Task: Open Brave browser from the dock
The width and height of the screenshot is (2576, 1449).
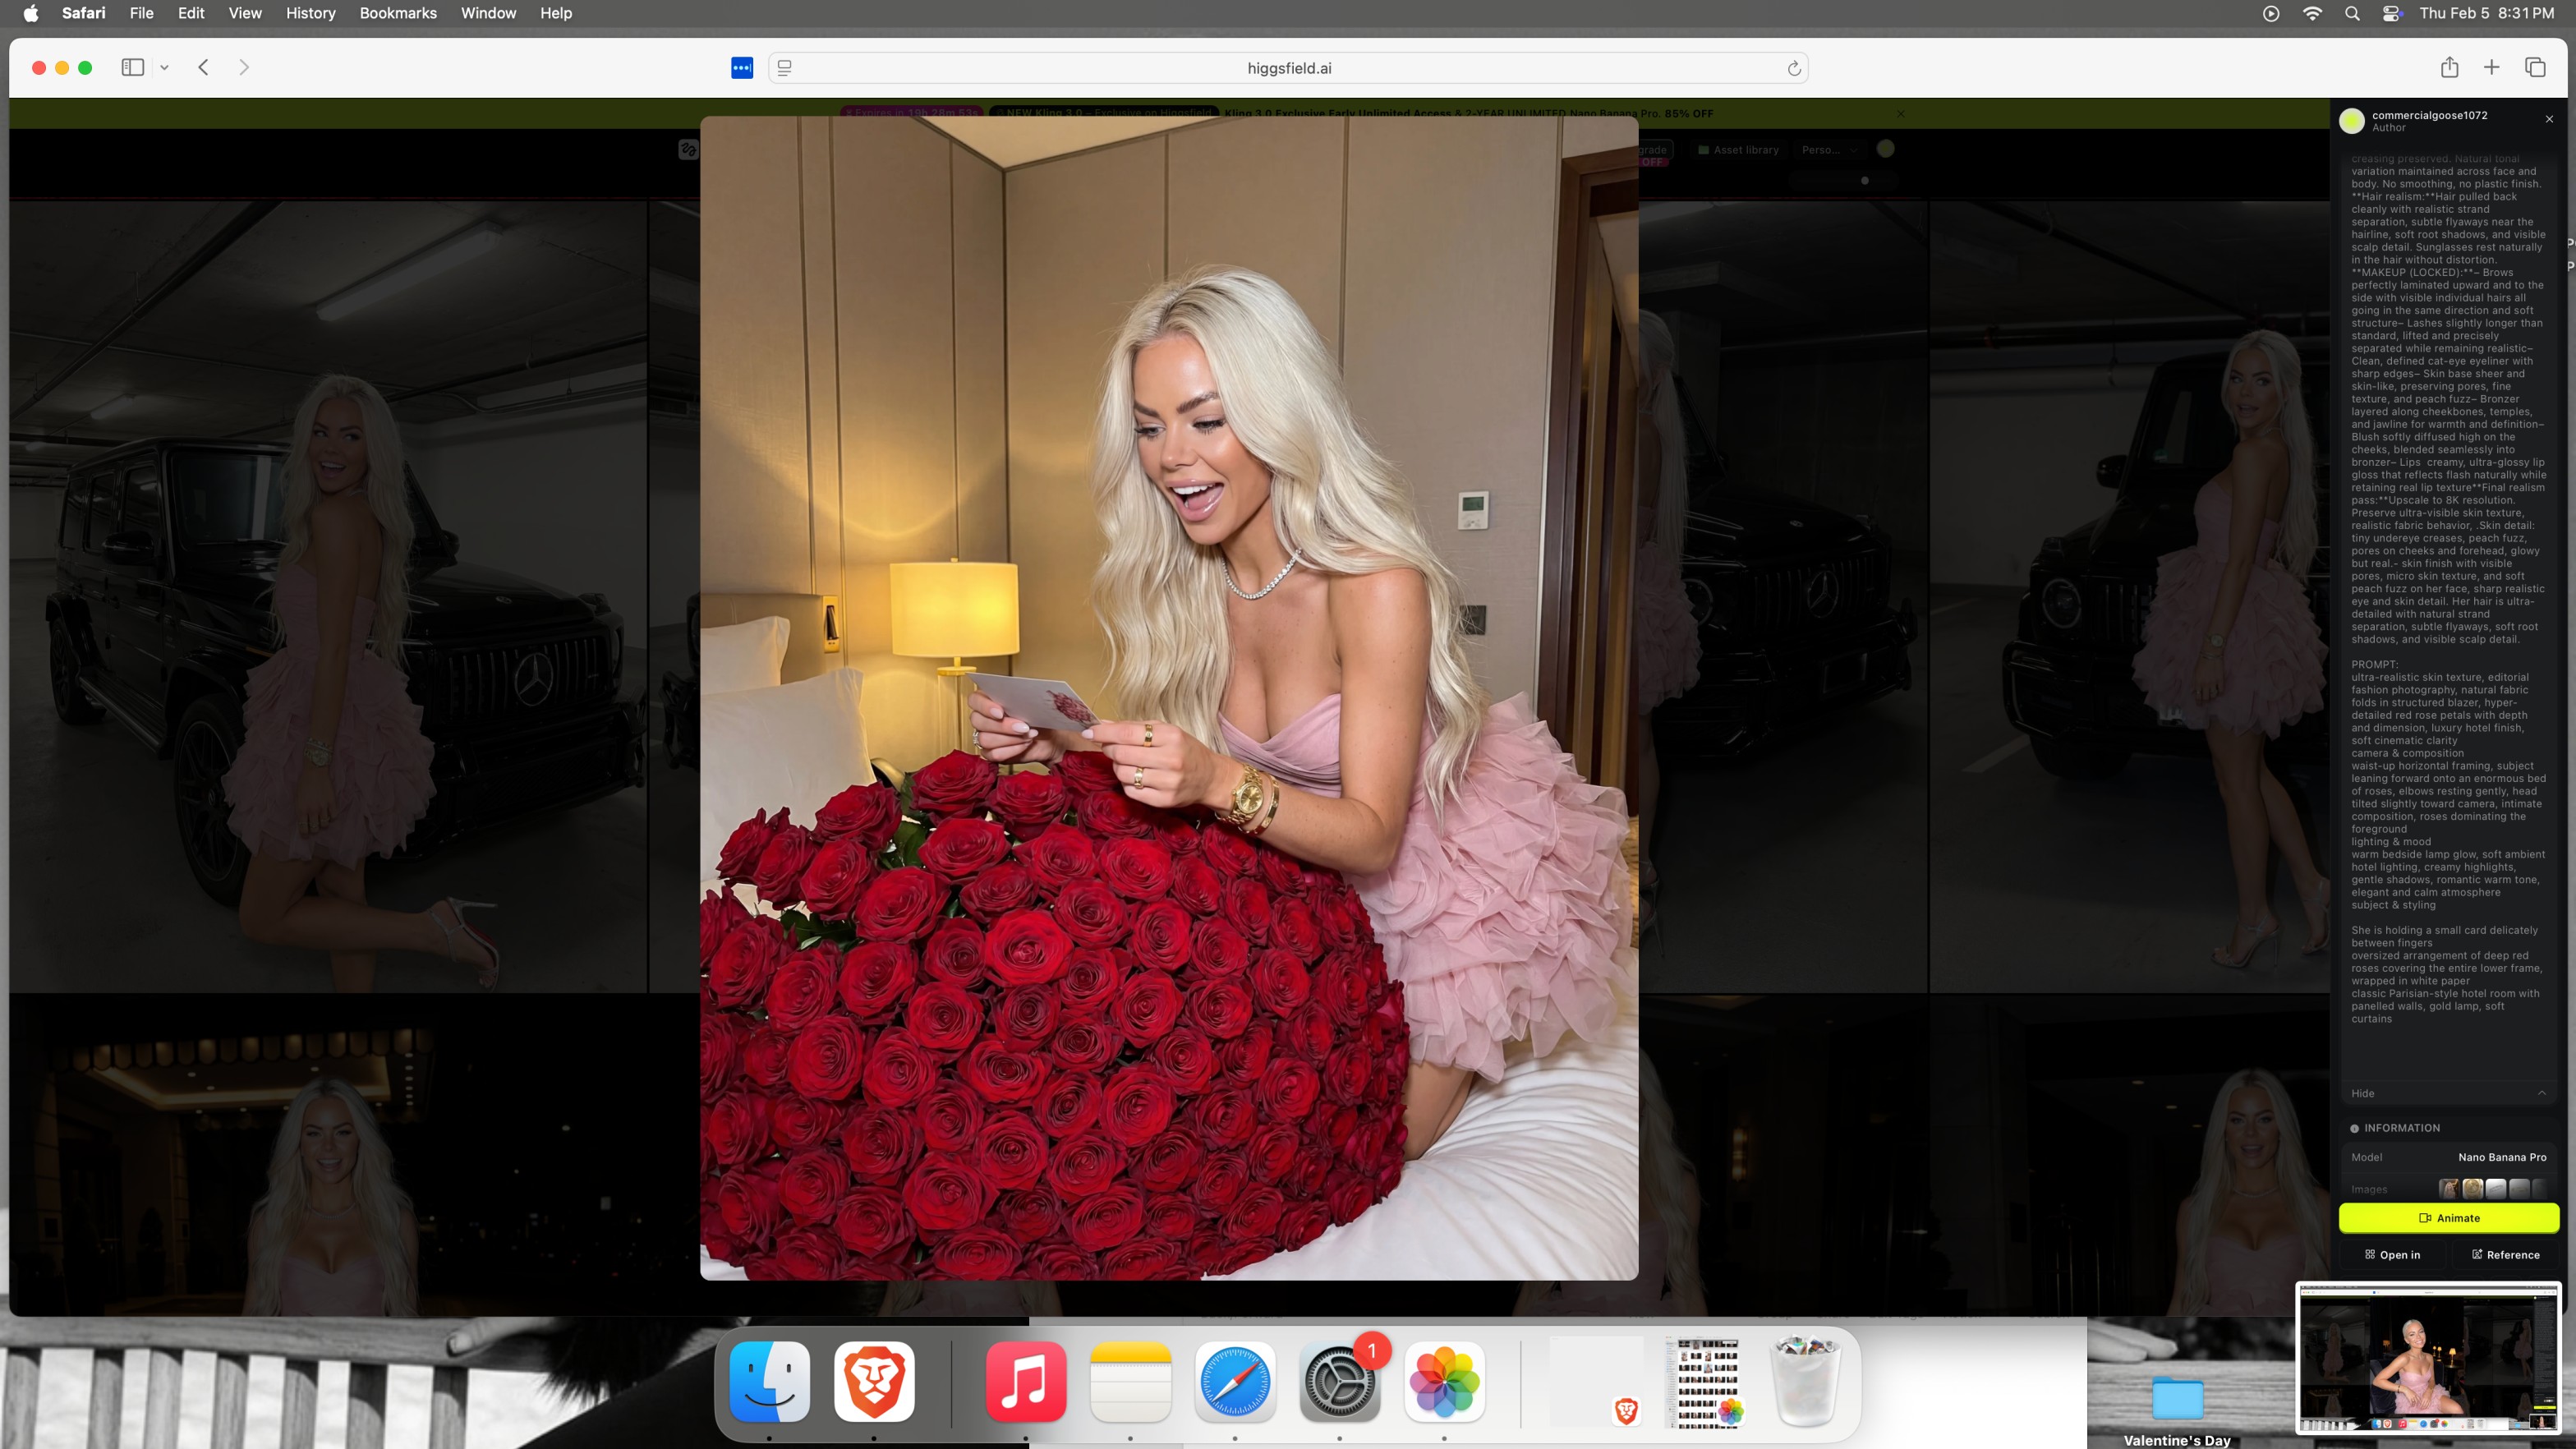Action: [873, 1381]
